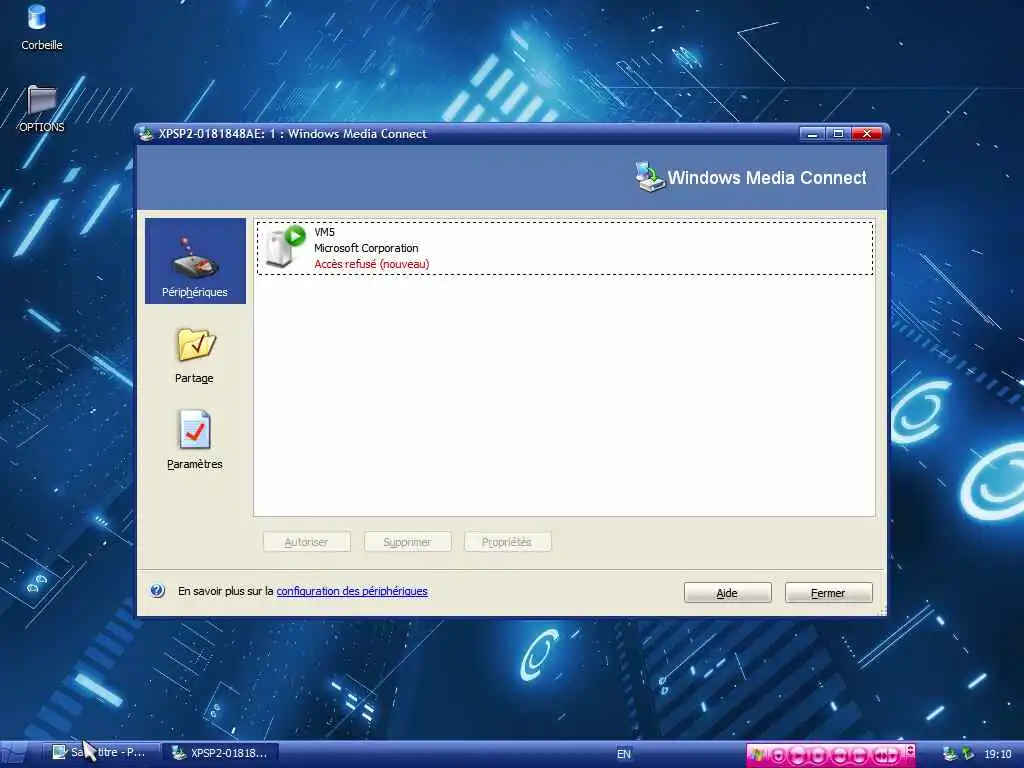Image resolution: width=1024 pixels, height=768 pixels.
Task: Select the 'Microsoft Corporation' device text
Action: (366, 248)
